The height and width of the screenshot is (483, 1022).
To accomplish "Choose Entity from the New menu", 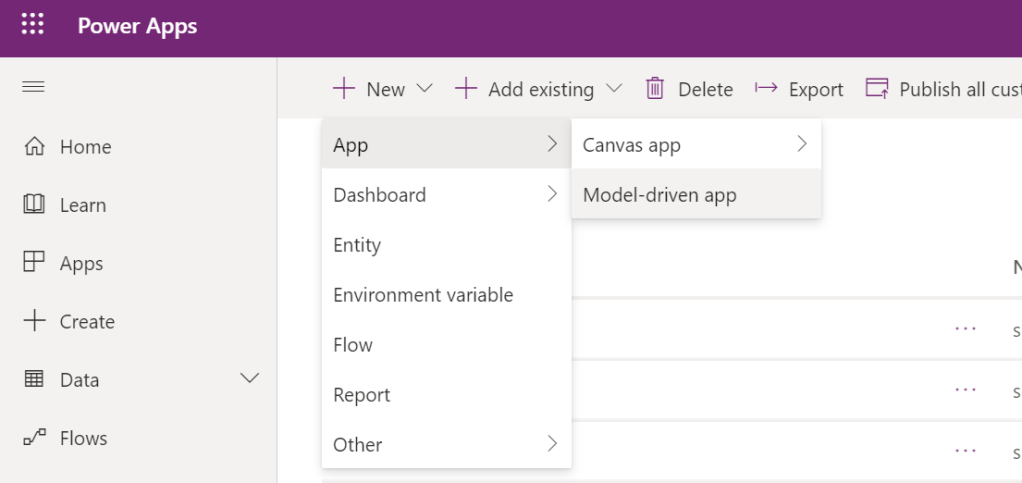I will pyautogui.click(x=357, y=245).
